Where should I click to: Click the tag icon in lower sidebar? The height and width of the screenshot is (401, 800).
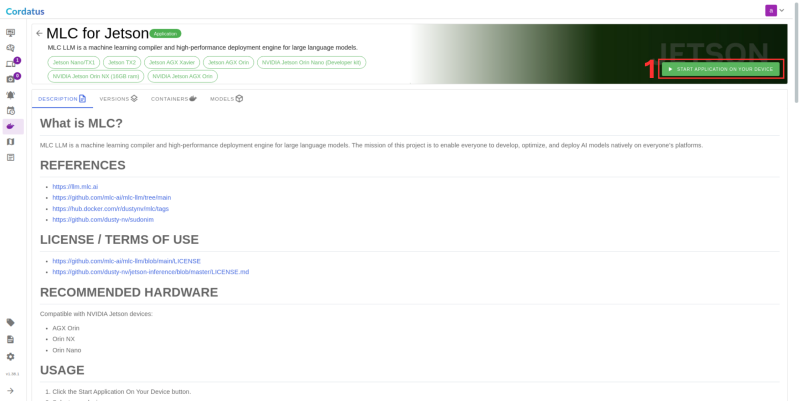pos(11,322)
